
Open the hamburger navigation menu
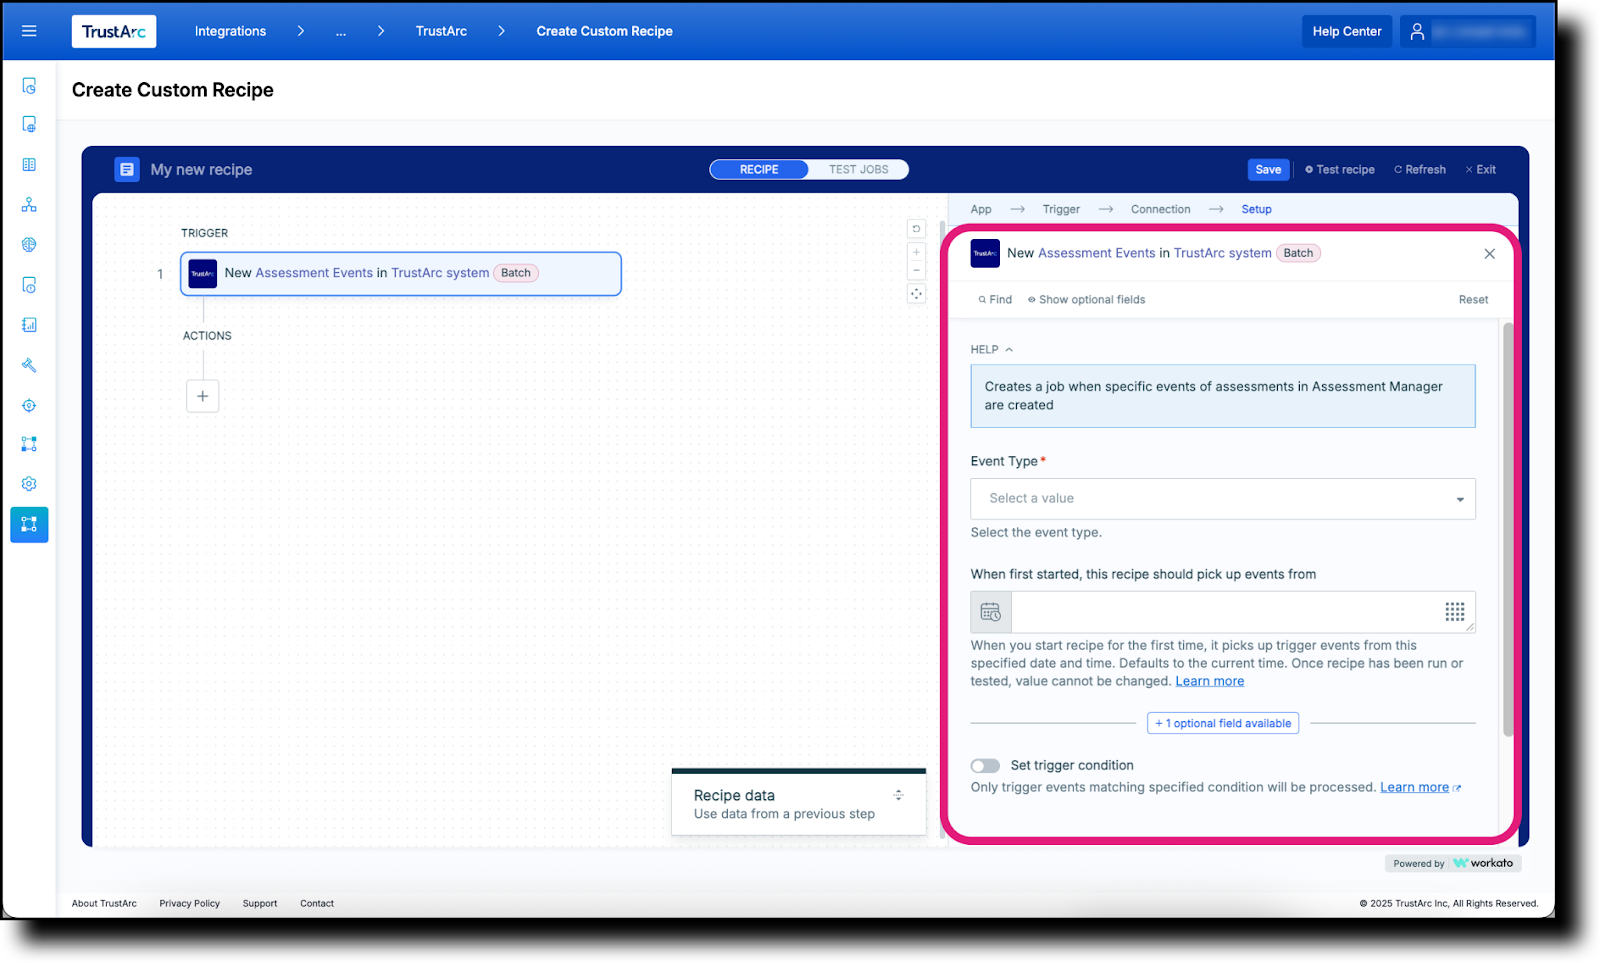tap(29, 30)
